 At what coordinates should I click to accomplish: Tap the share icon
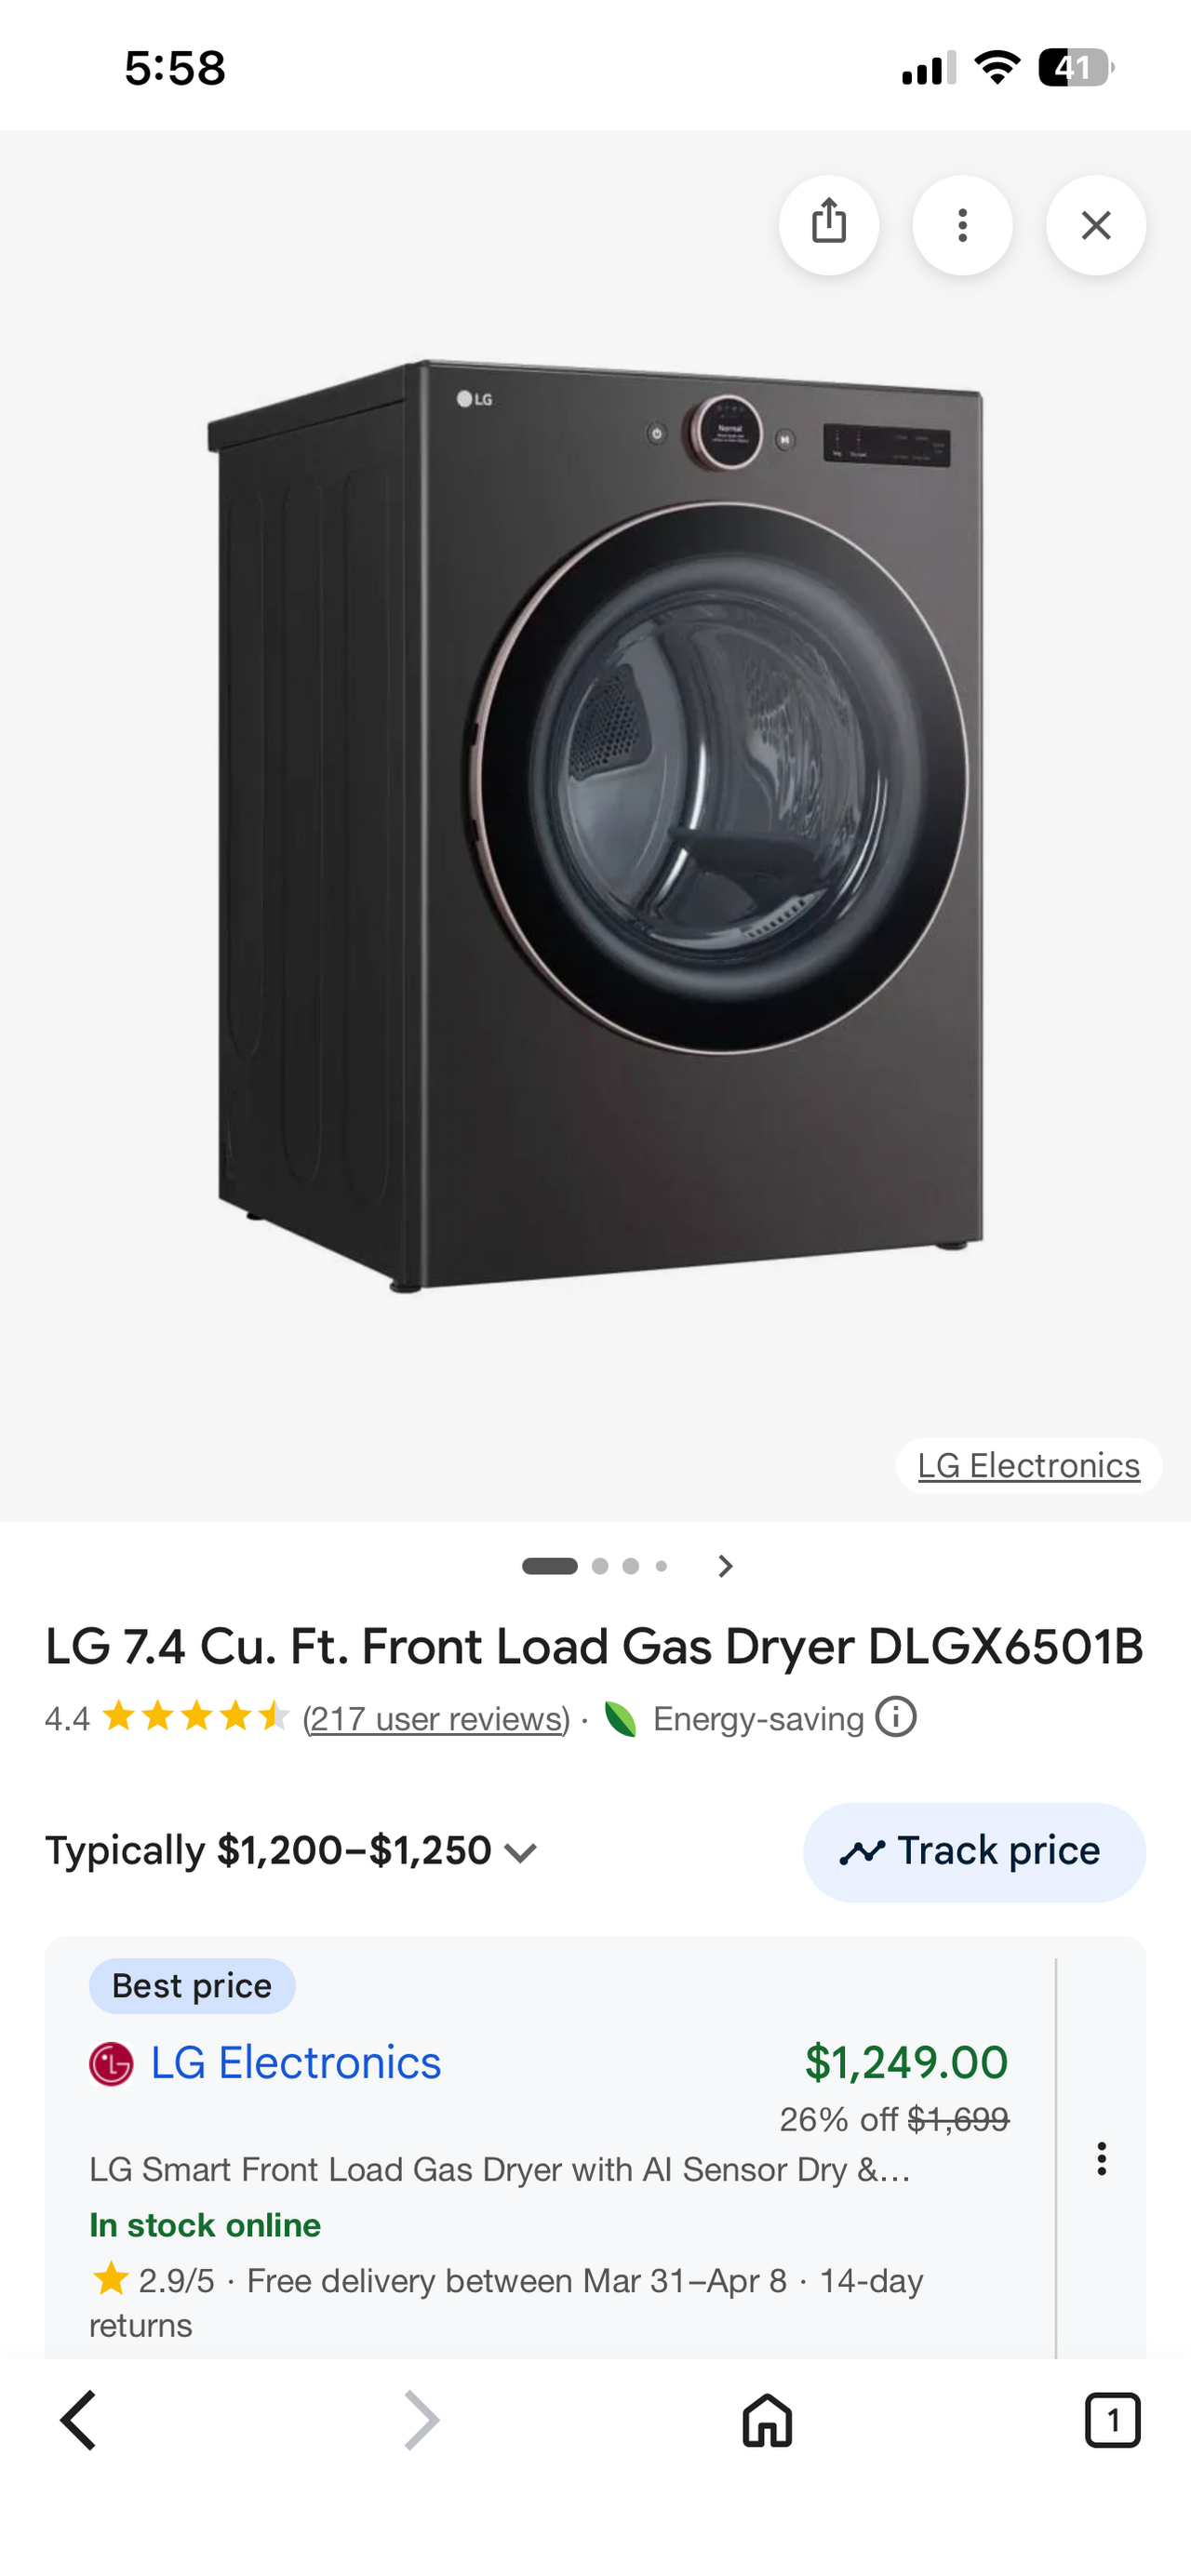click(x=828, y=225)
